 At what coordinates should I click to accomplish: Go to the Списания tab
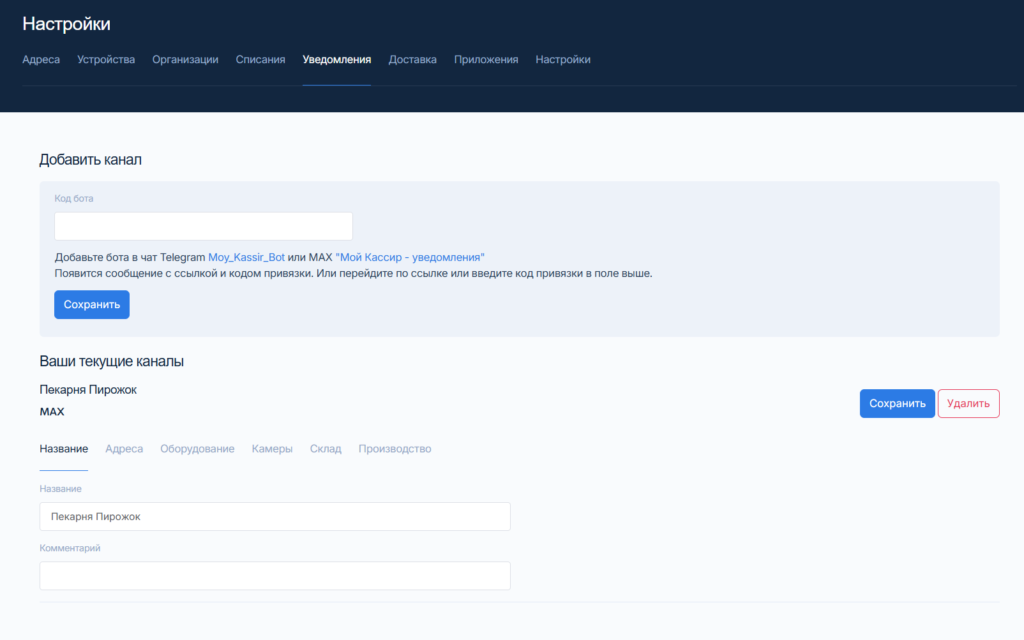click(260, 60)
